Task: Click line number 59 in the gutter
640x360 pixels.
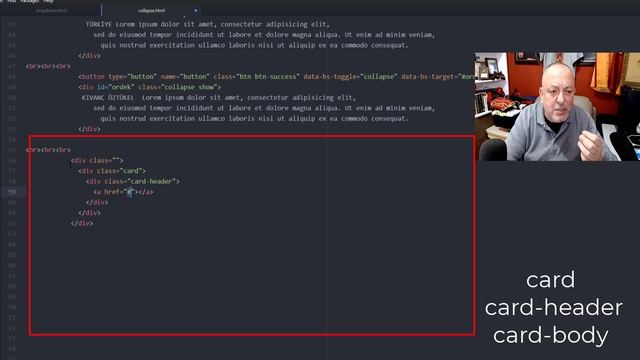Action: (x=12, y=192)
